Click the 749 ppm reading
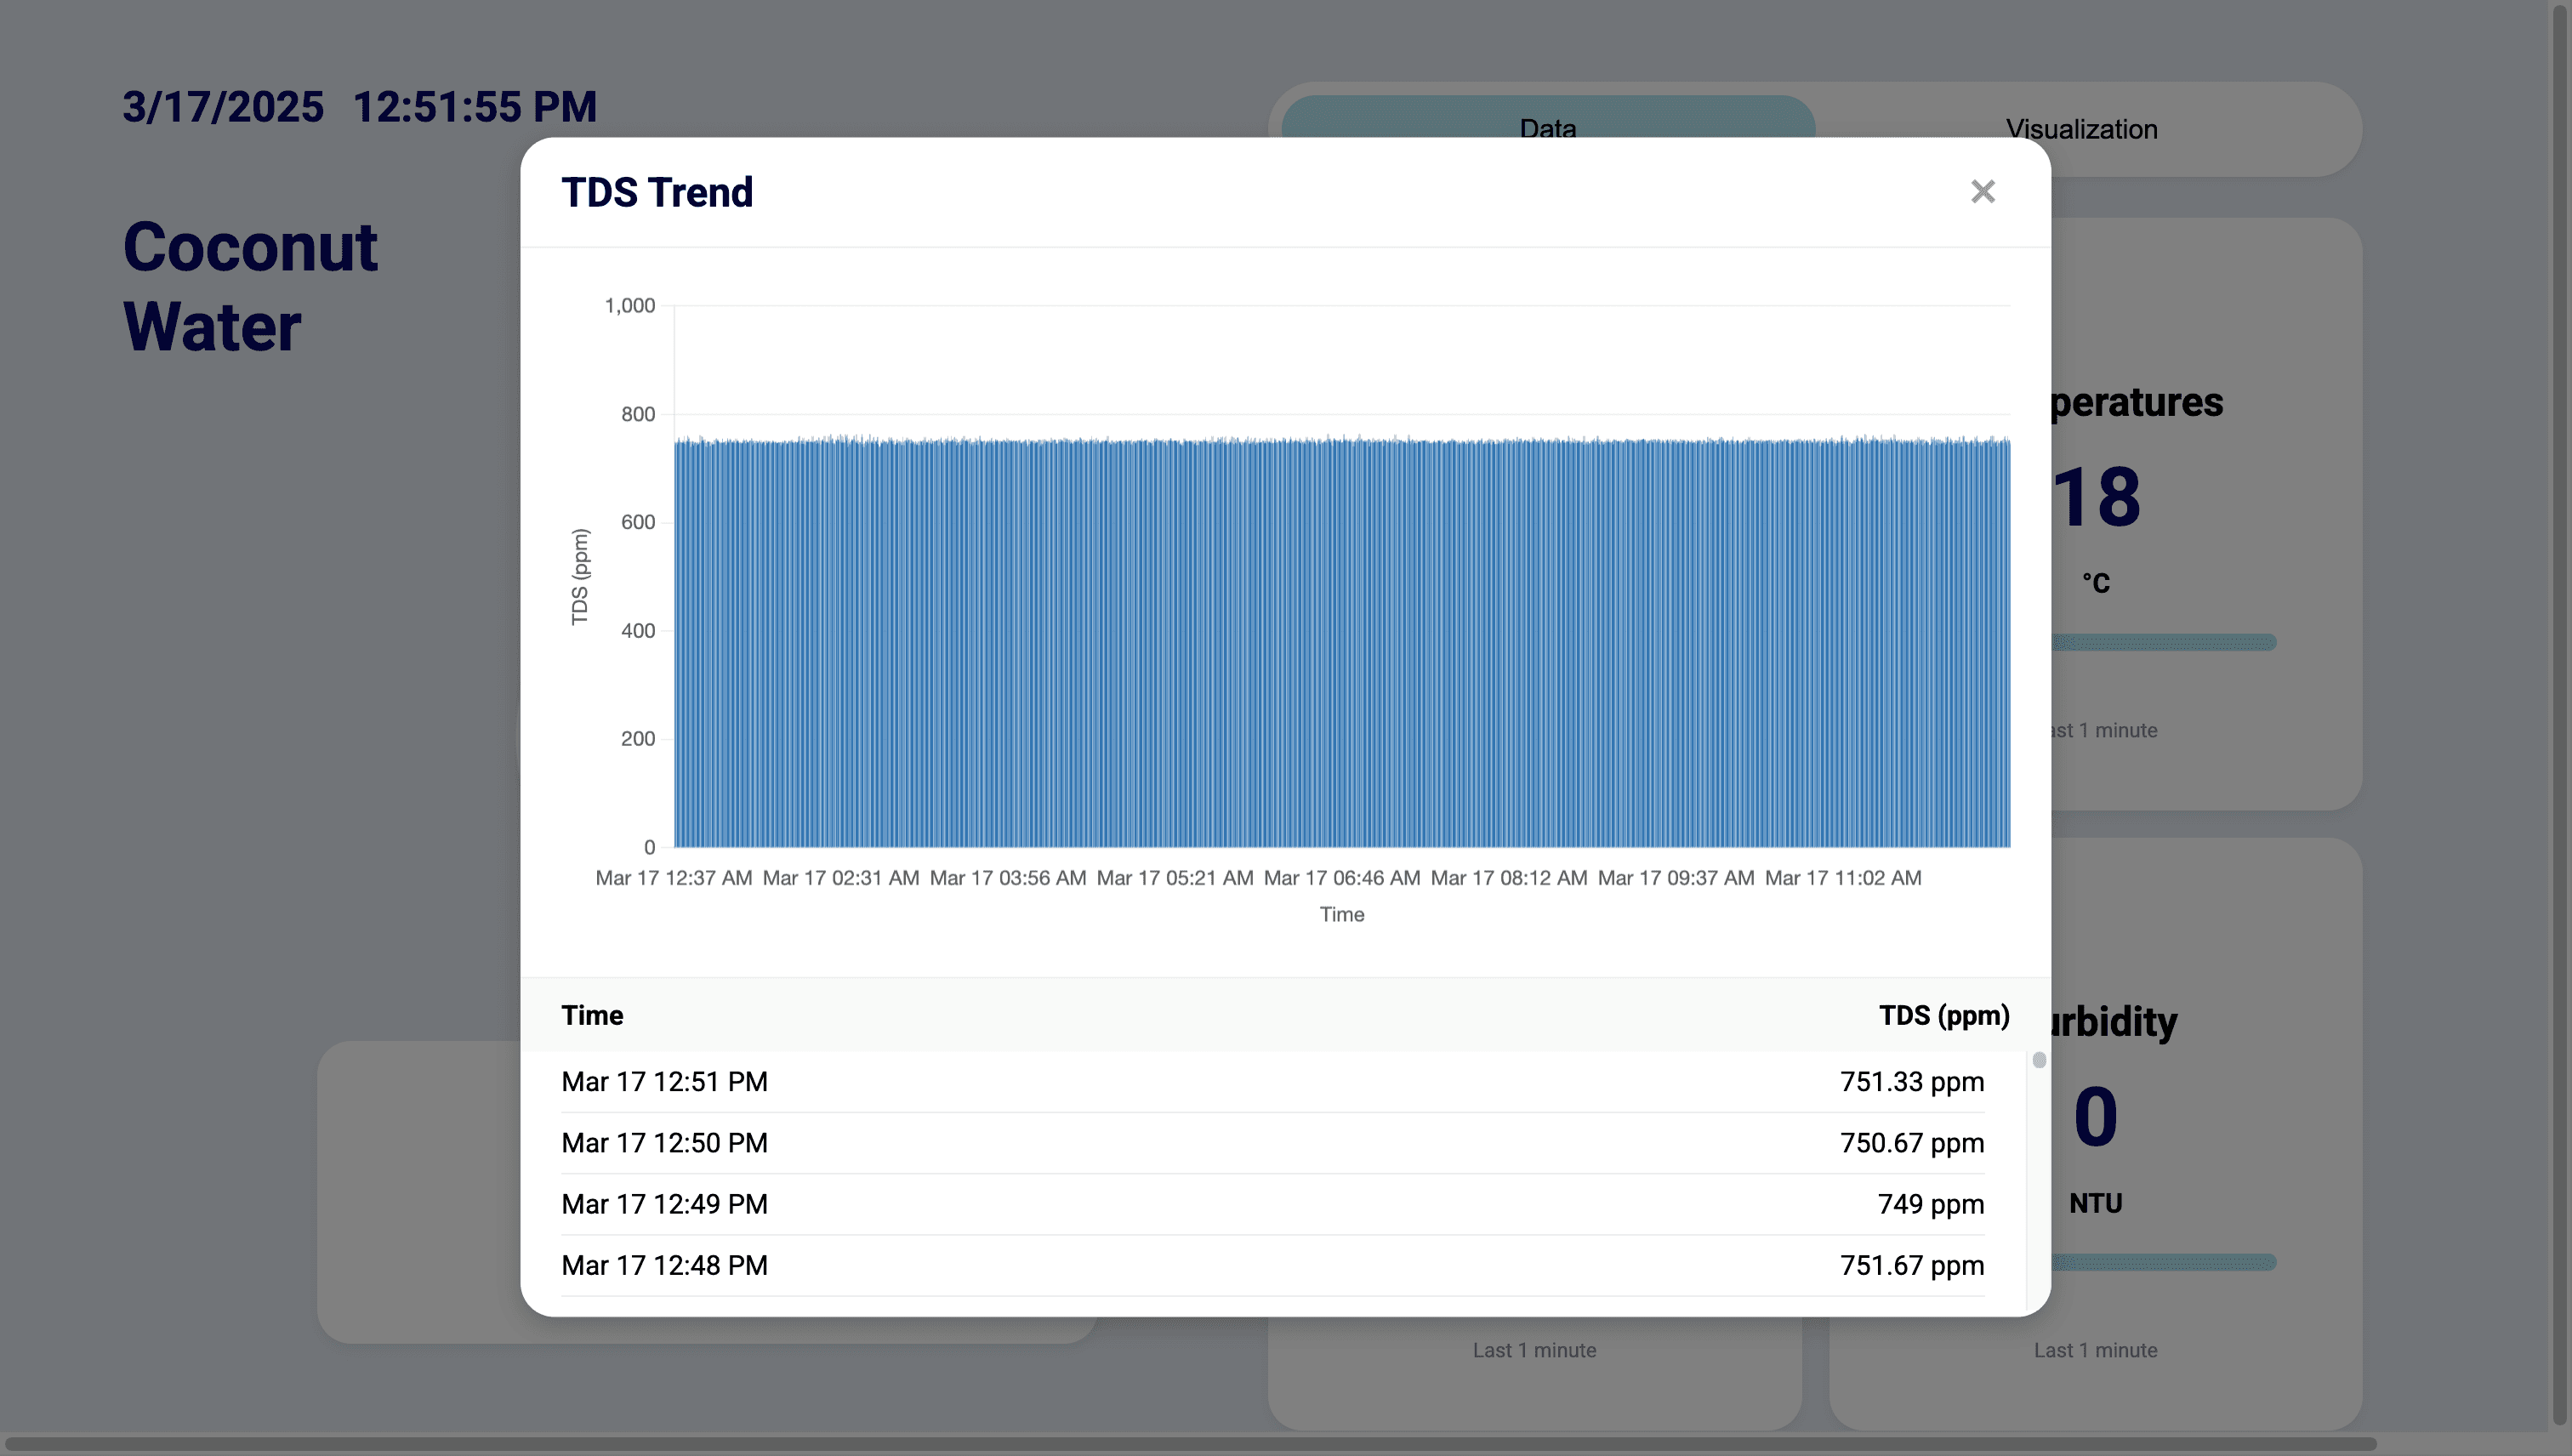2572x1456 pixels. tap(1929, 1204)
